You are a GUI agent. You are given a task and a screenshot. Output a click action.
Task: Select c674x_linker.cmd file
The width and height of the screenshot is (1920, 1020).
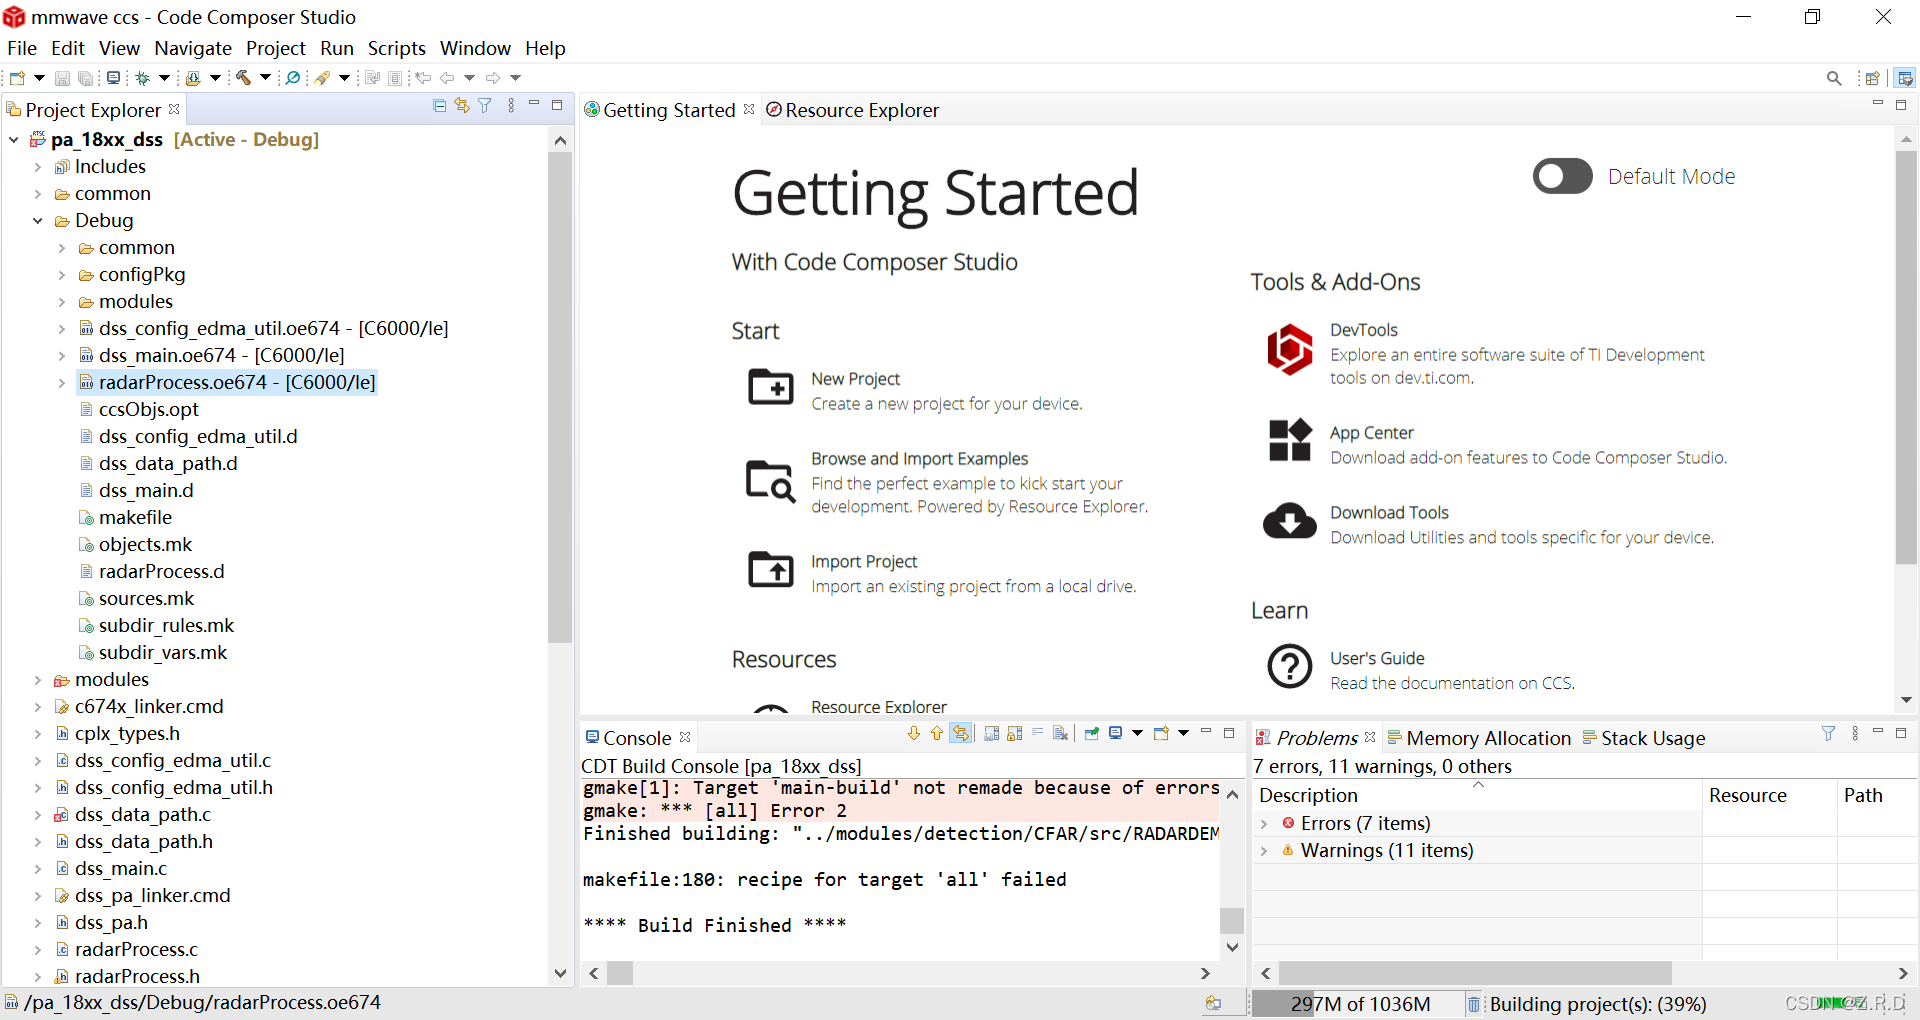pos(149,707)
